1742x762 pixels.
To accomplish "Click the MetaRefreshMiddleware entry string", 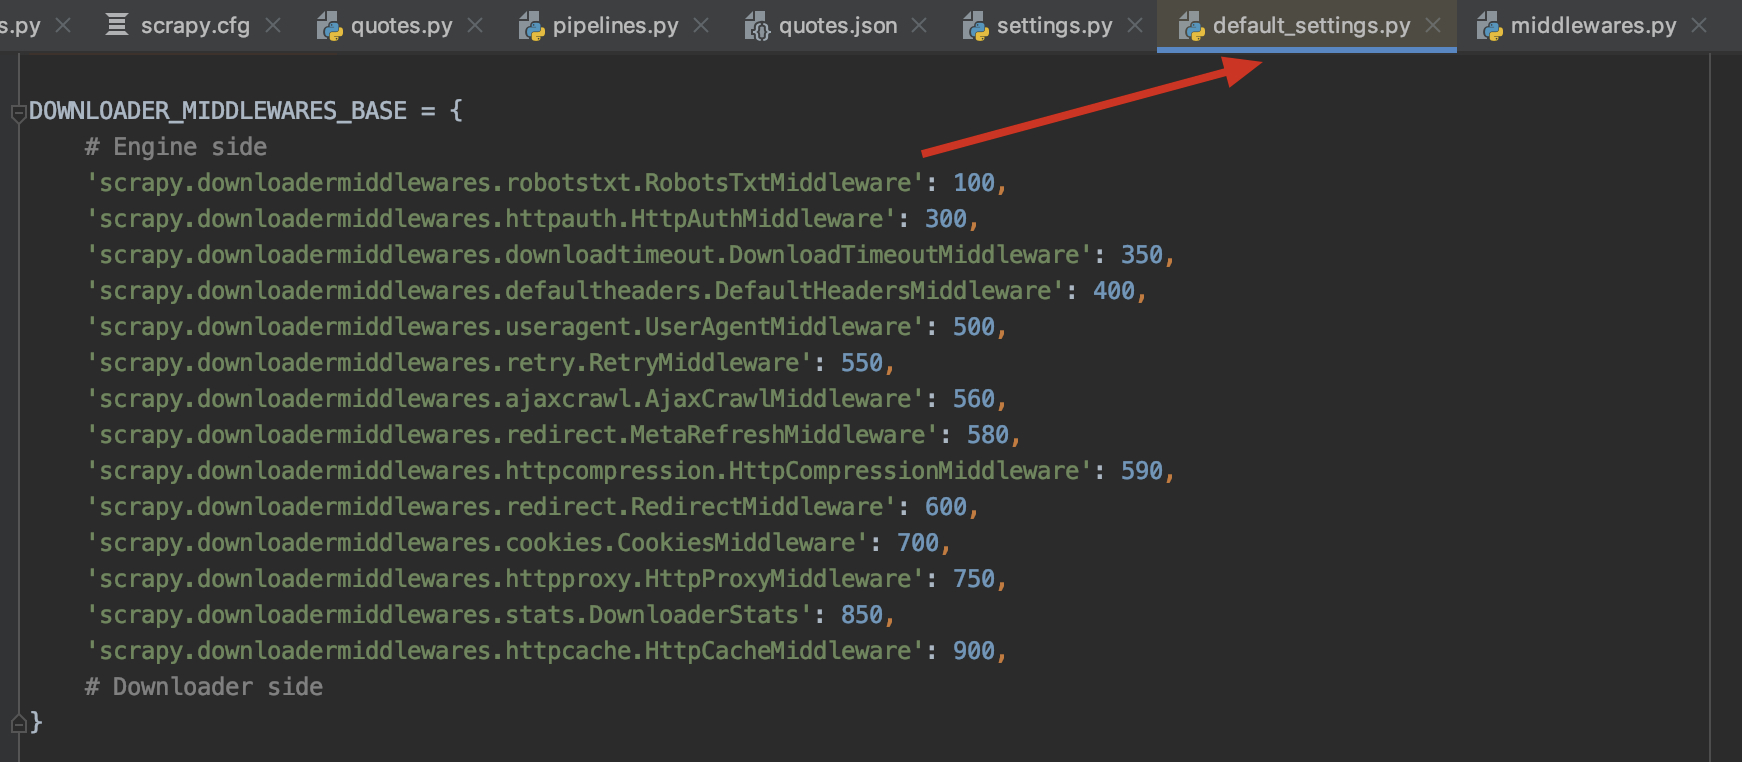I will coord(512,435).
